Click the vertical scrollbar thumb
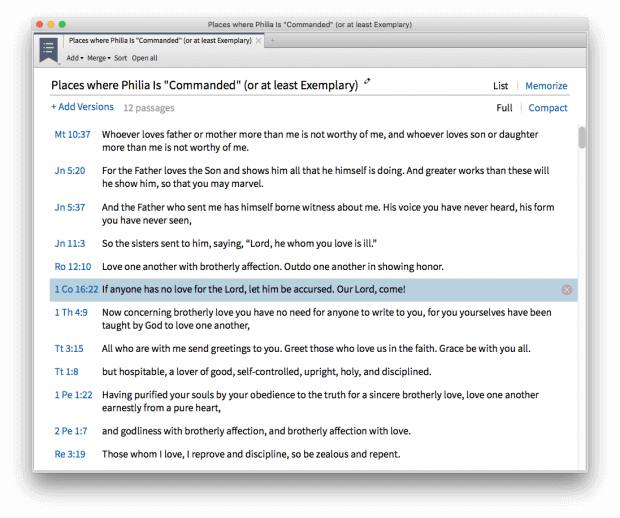 click(581, 138)
